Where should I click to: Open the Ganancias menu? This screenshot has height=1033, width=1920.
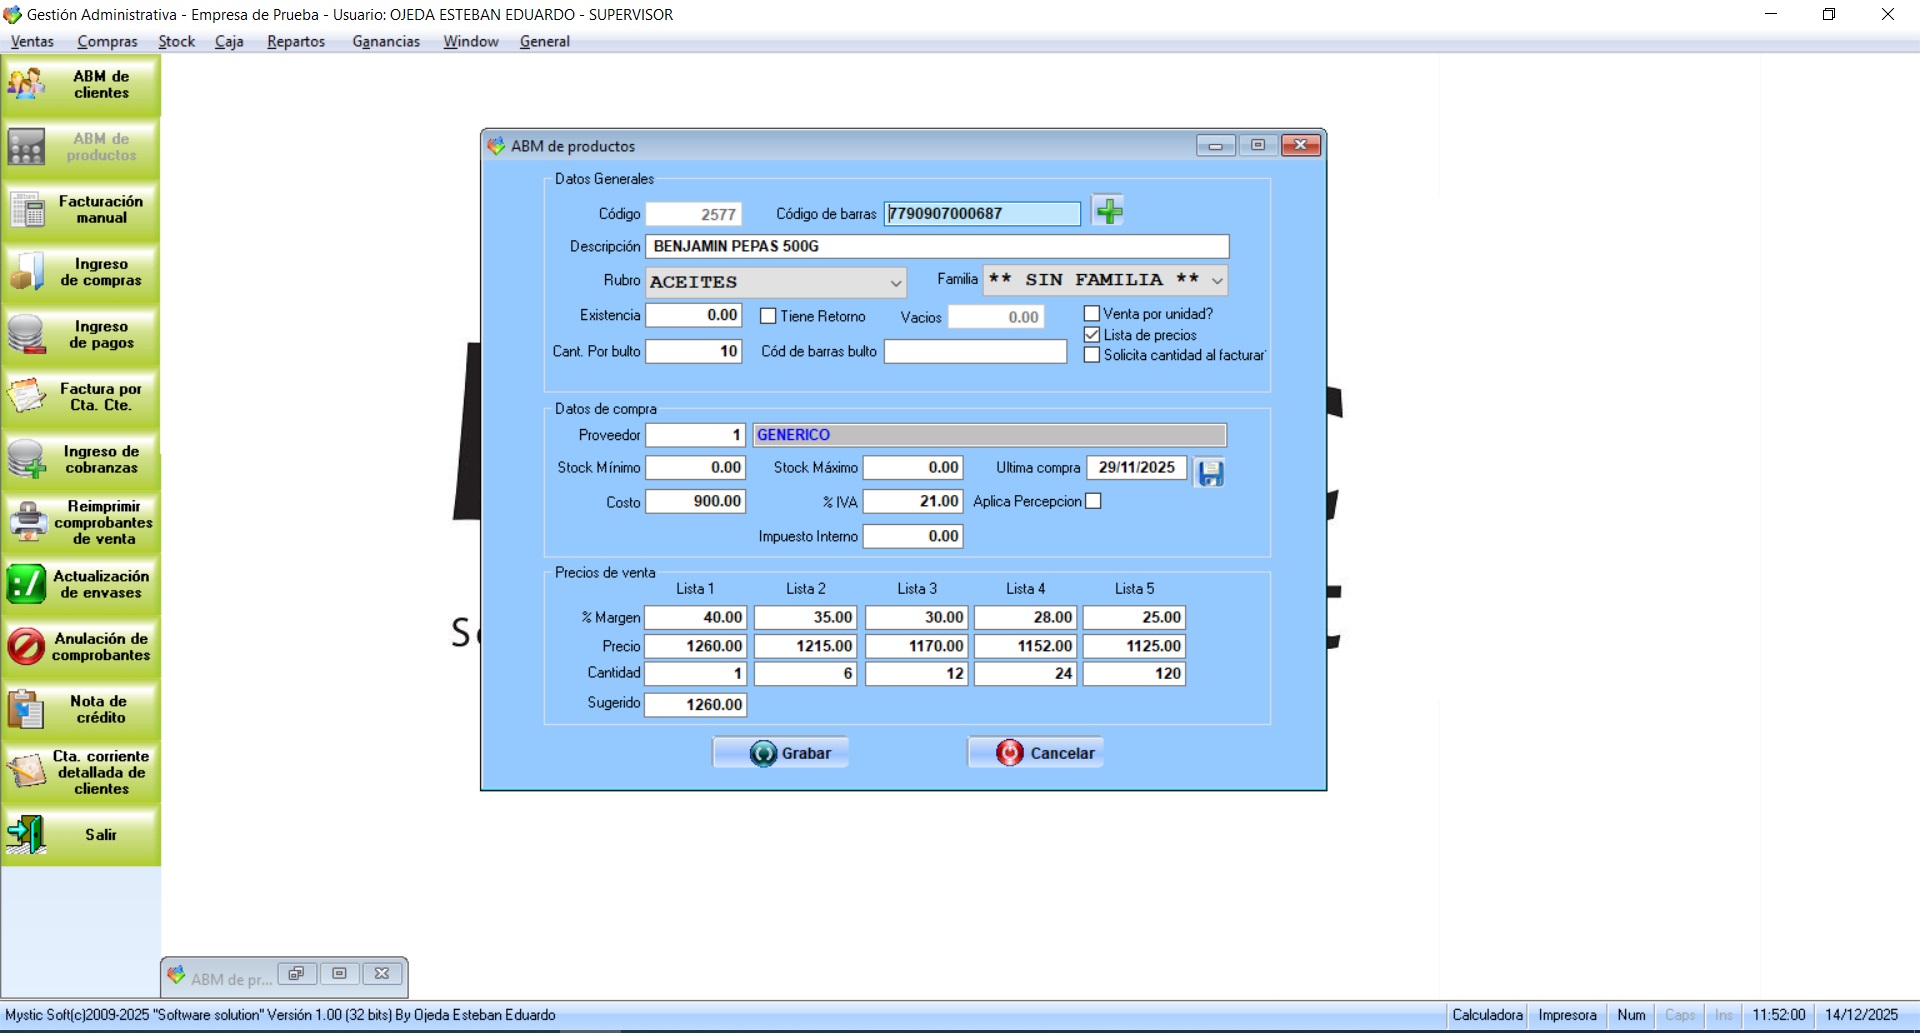pos(386,41)
